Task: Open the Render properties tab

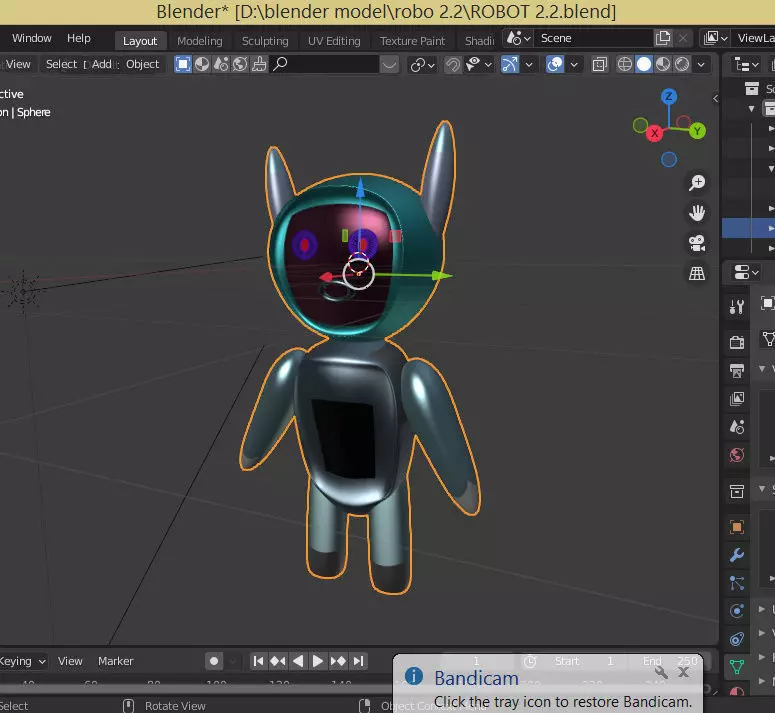Action: 736,342
